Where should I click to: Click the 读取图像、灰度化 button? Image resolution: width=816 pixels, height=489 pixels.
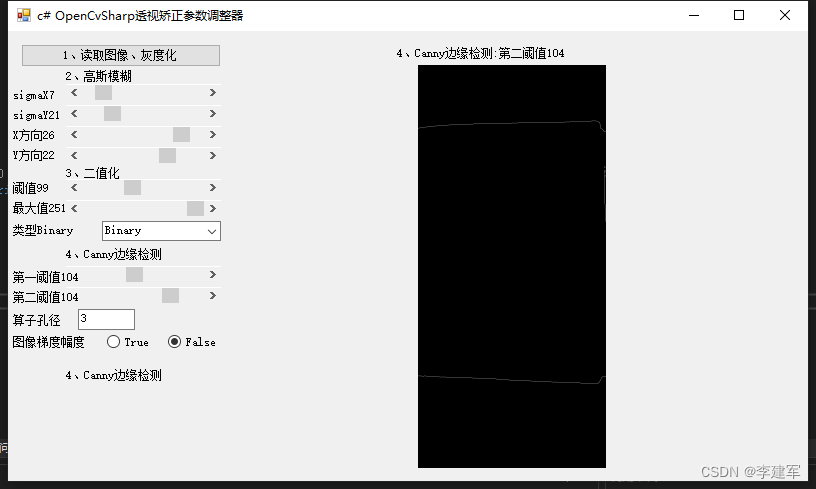click(121, 55)
